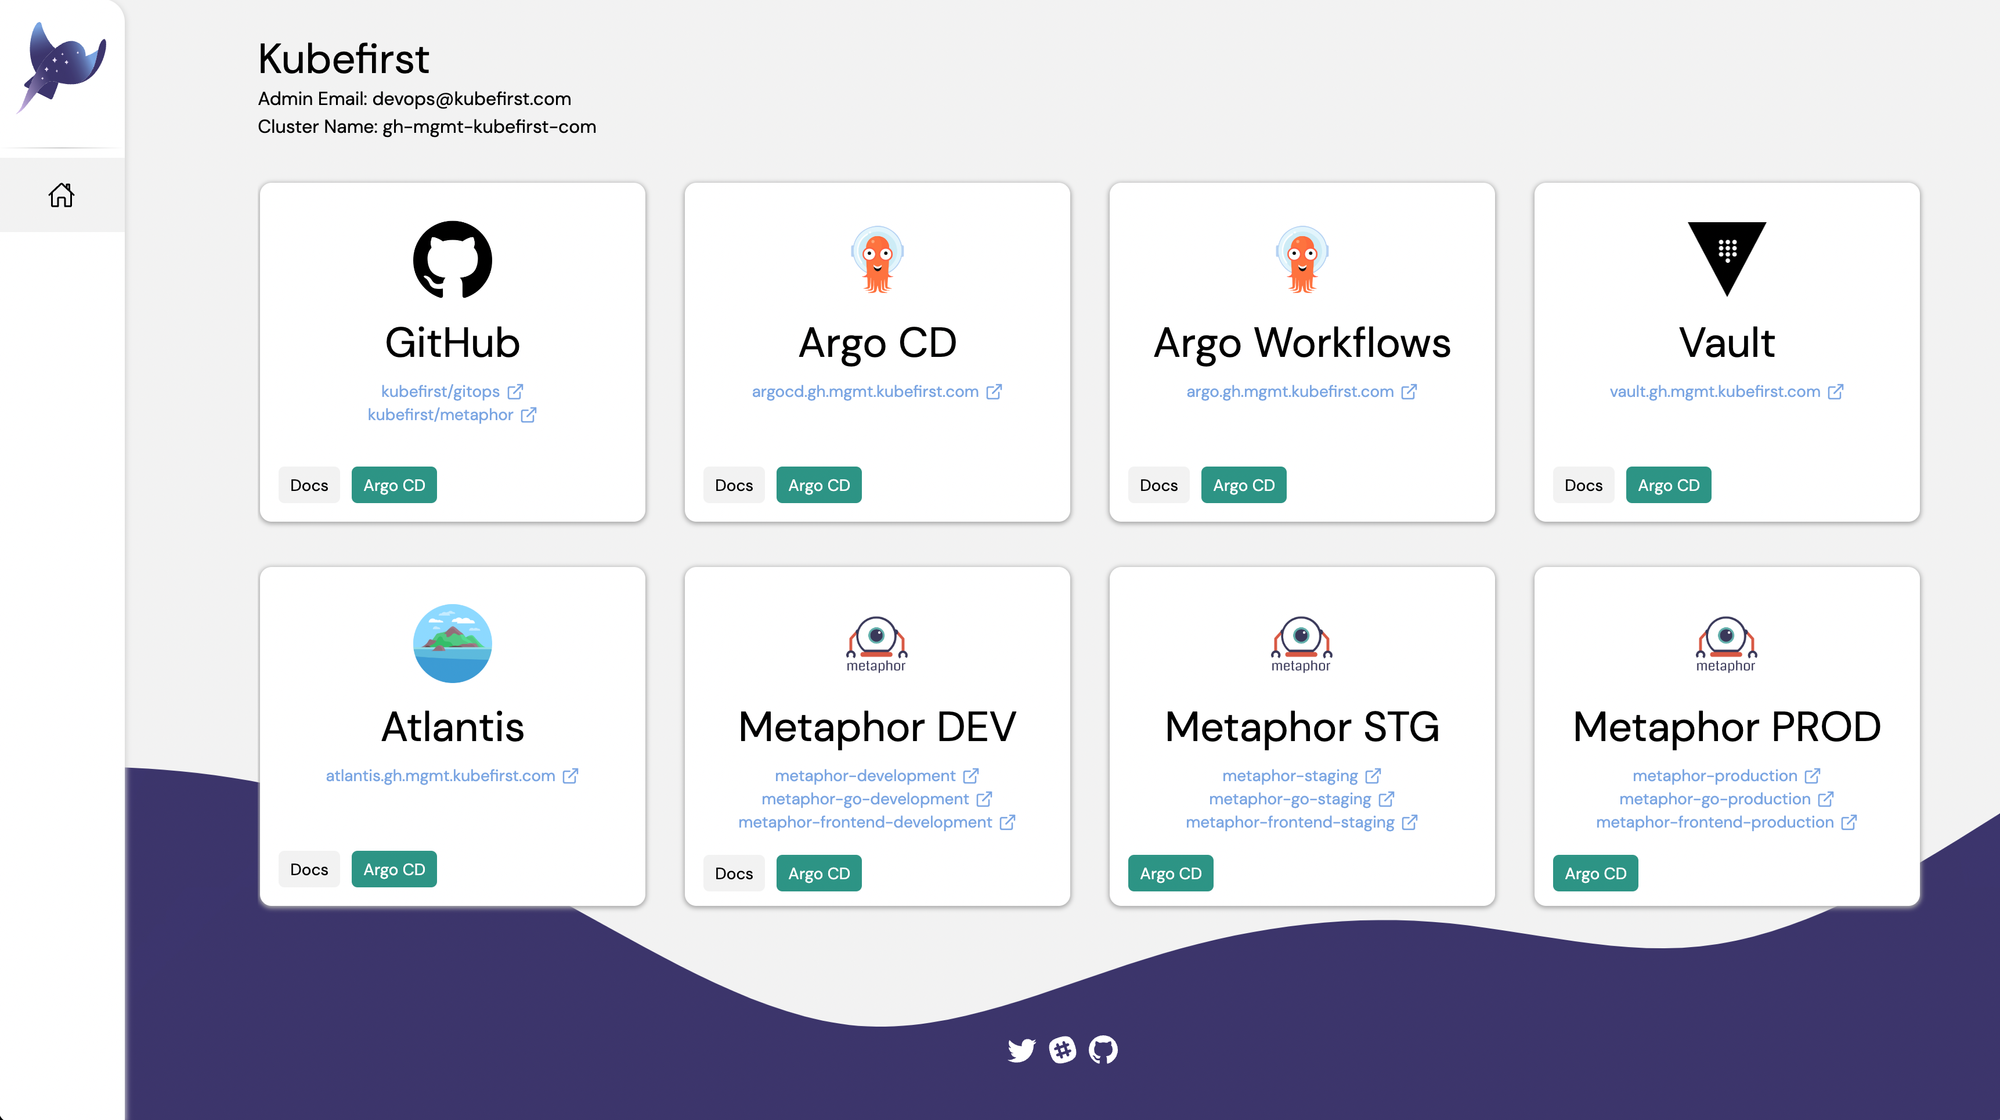Click the GitHub octocat logo on GitHub card
Image resolution: width=2000 pixels, height=1120 pixels.
453,260
